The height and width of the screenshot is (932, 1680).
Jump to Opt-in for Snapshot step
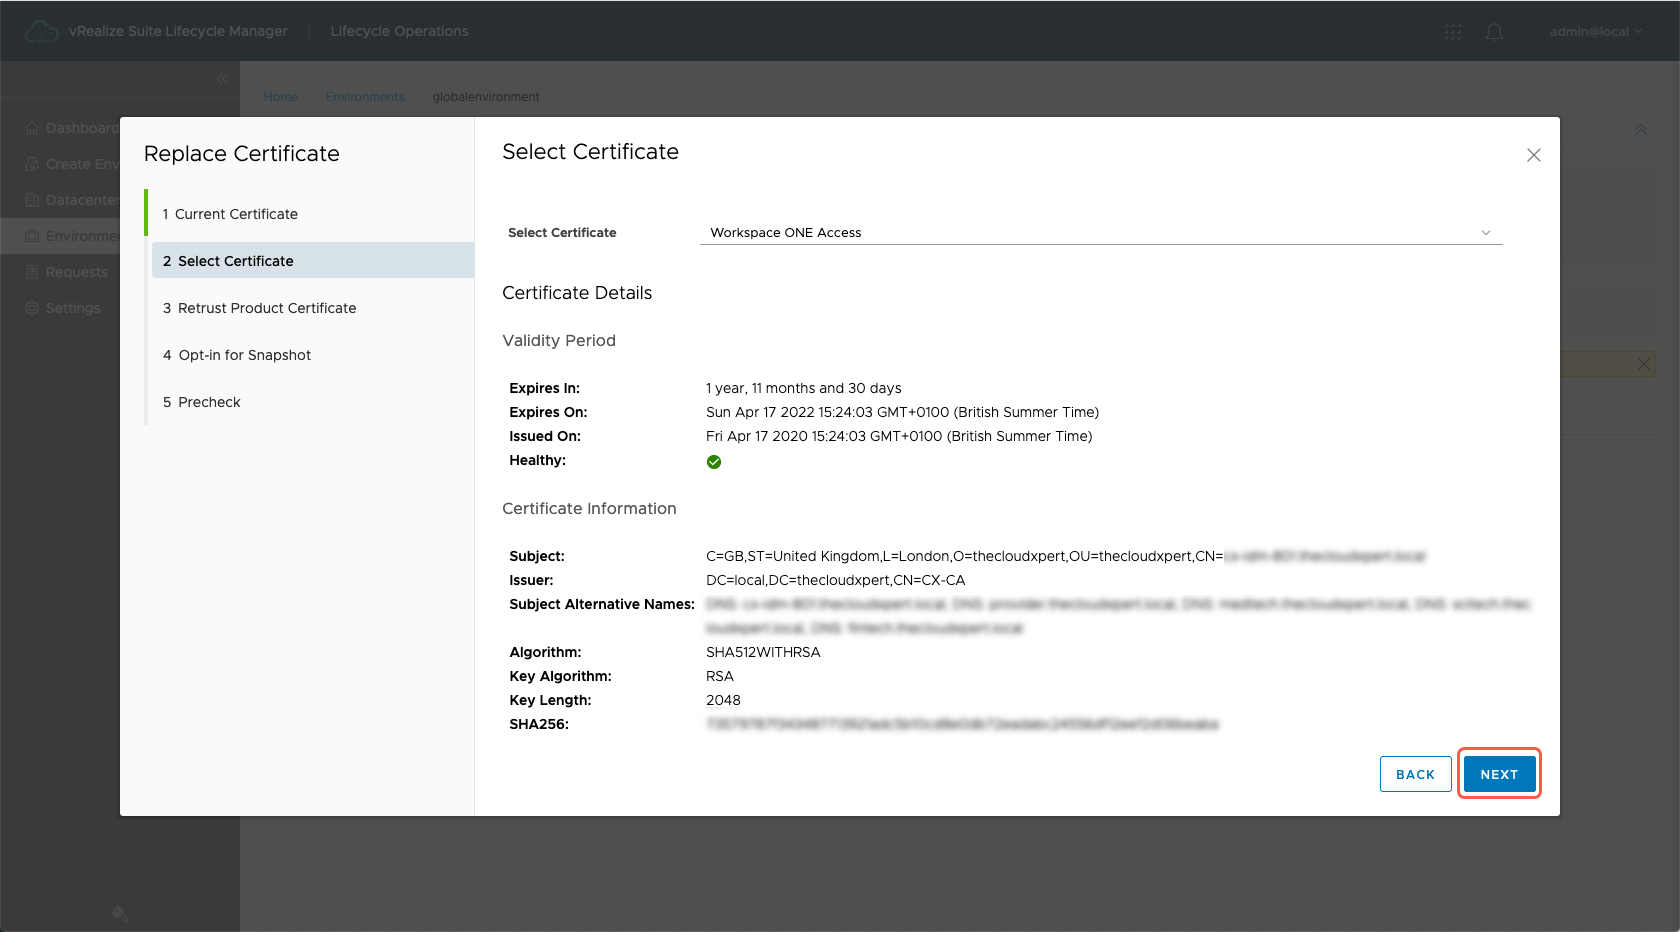coord(244,355)
